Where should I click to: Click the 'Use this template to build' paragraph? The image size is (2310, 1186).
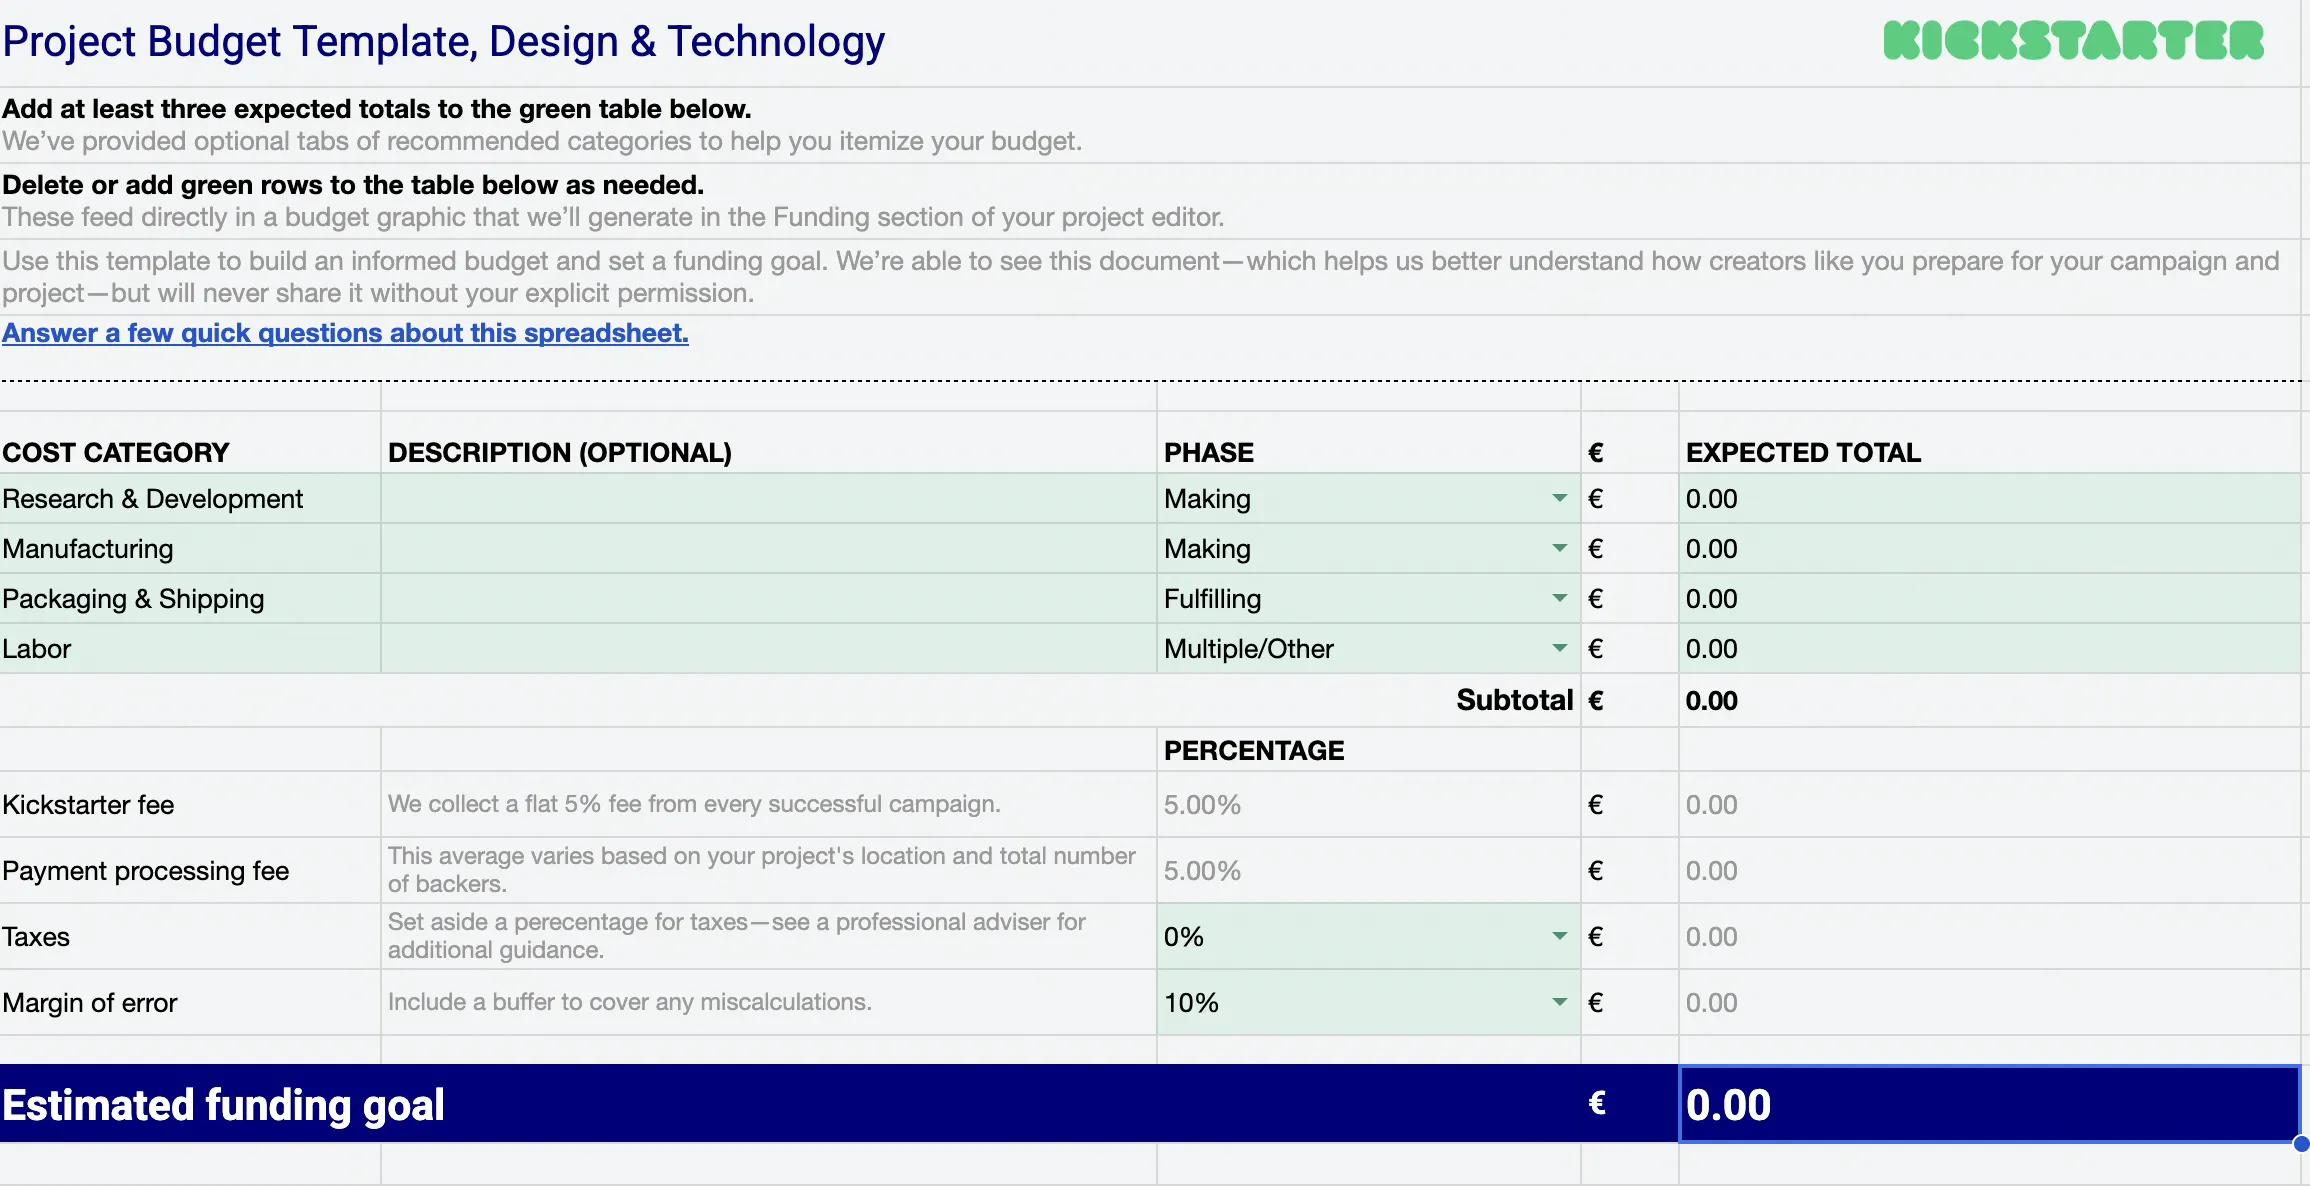1140,277
